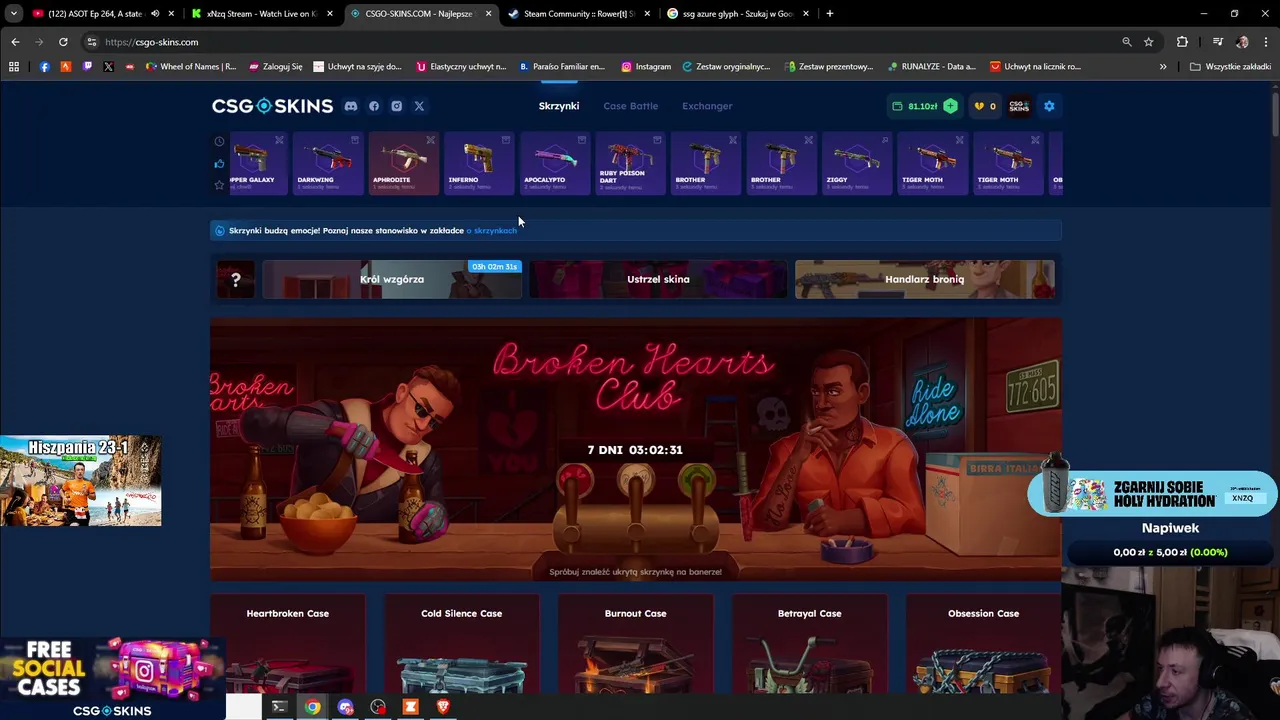Viewport: 1280px width, 720px height.
Task: Click the address bar URL field
Action: [600, 42]
